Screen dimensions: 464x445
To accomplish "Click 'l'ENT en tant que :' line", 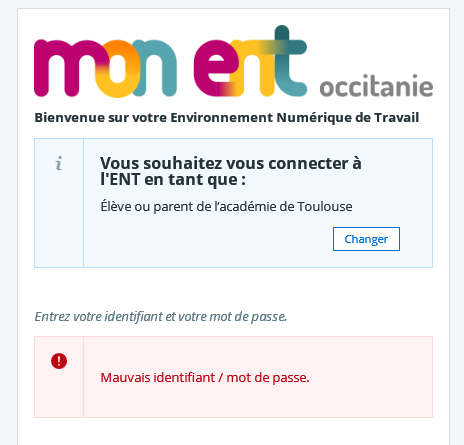I will (173, 180).
